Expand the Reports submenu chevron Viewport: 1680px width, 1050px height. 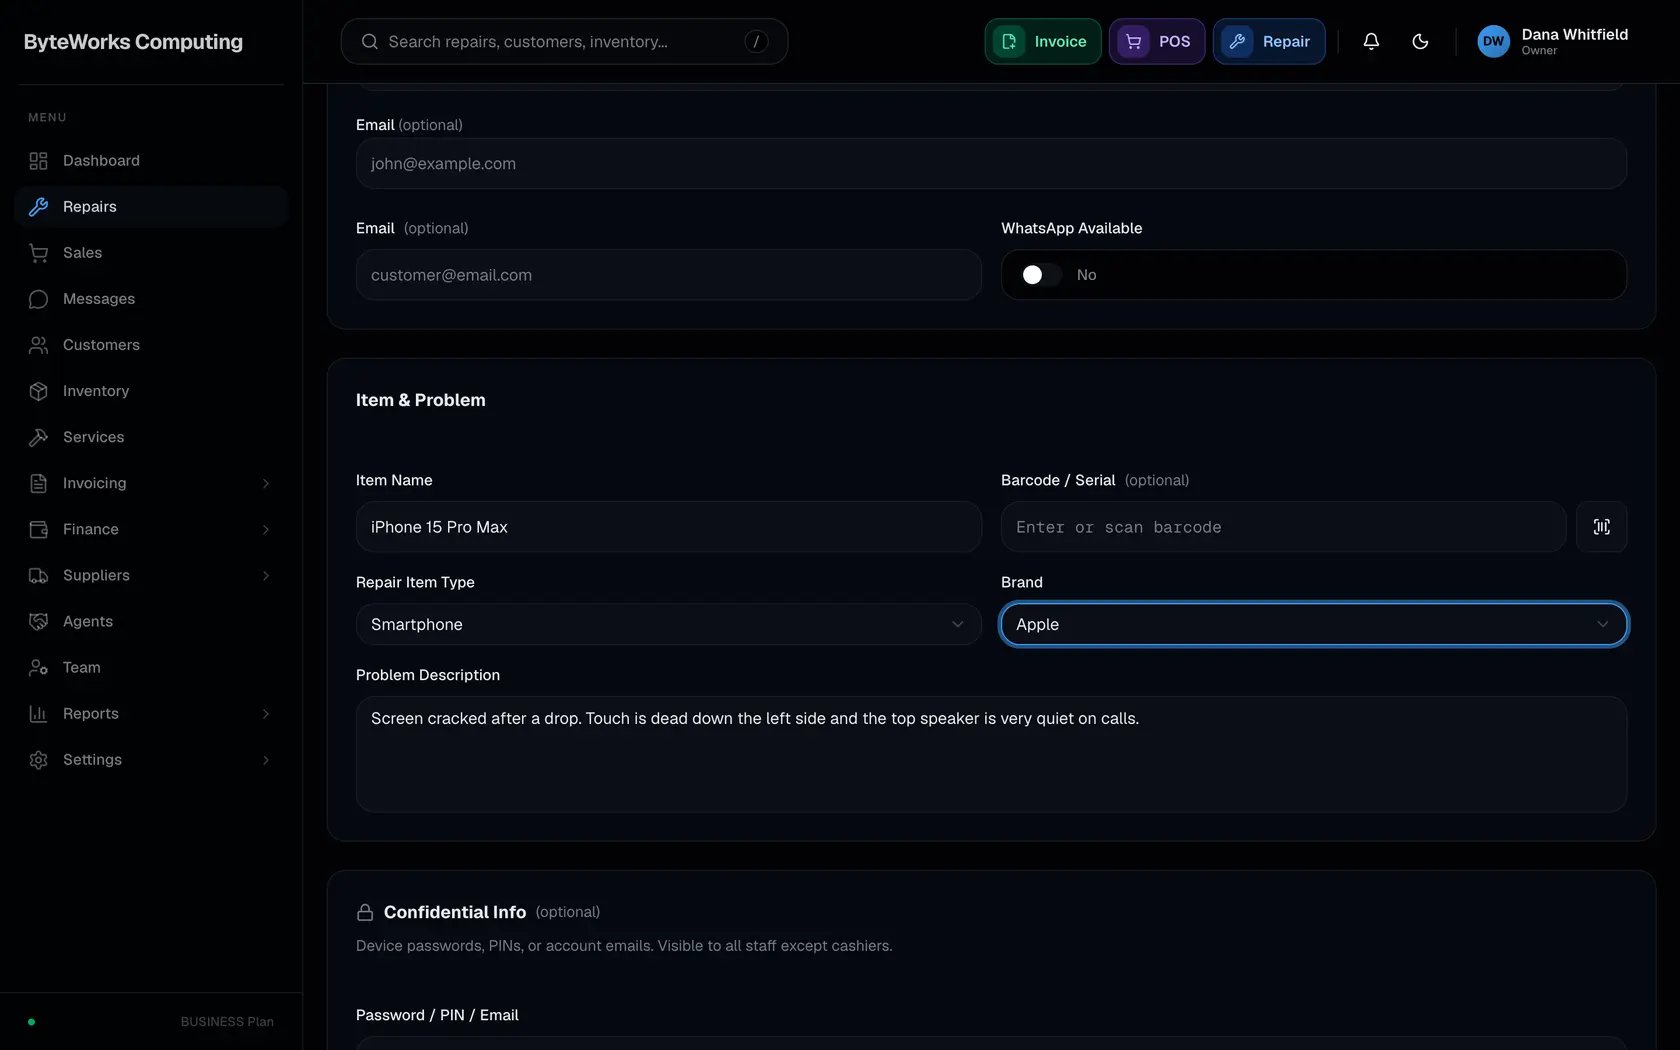point(266,713)
